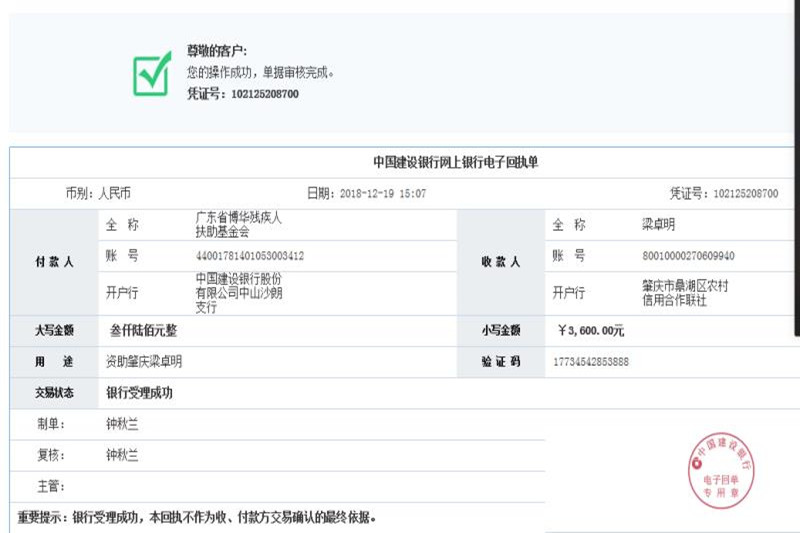The height and width of the screenshot is (533, 800).
Task: Select payer account number 44001781401053003412
Action: coord(249,256)
